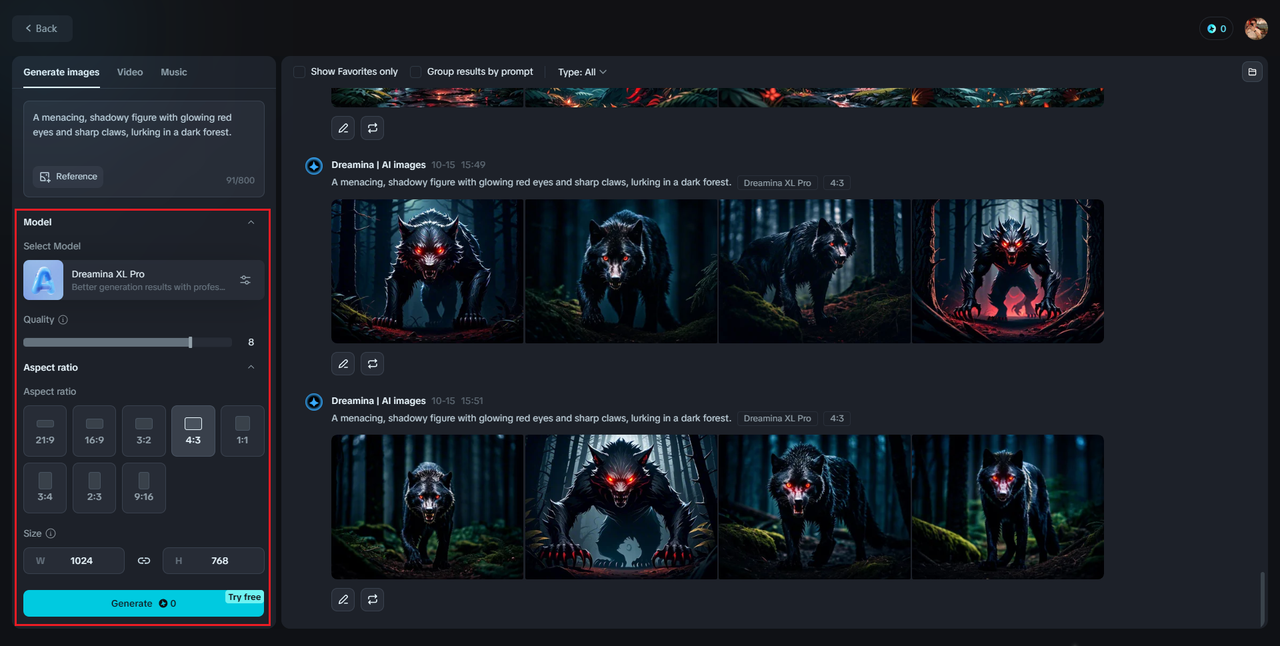Click the Dreamina XL Pro tag on the 15:51 result
Viewport: 1280px width, 646px height.
tap(777, 419)
